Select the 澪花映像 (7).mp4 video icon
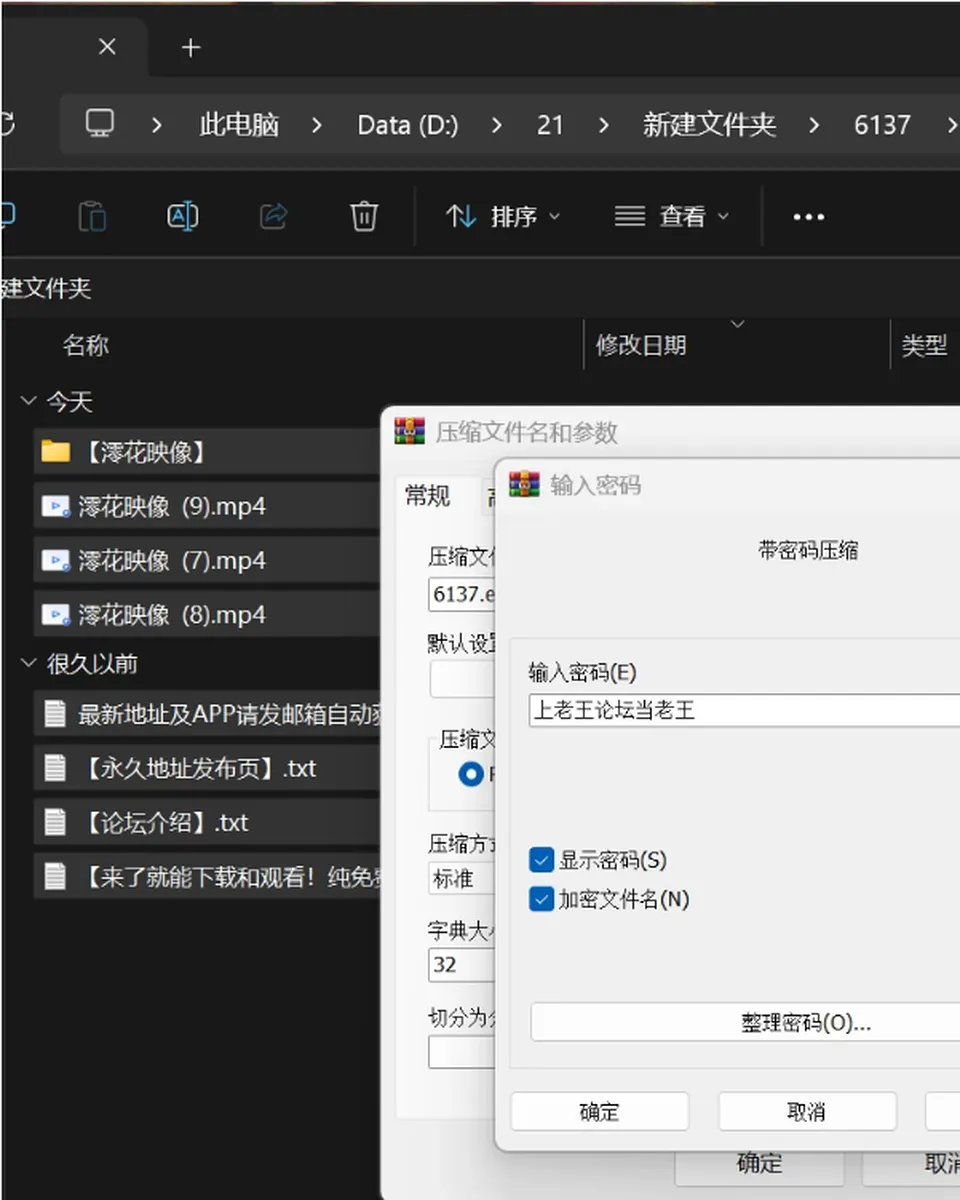Viewport: 960px width, 1200px height. pyautogui.click(x=55, y=560)
